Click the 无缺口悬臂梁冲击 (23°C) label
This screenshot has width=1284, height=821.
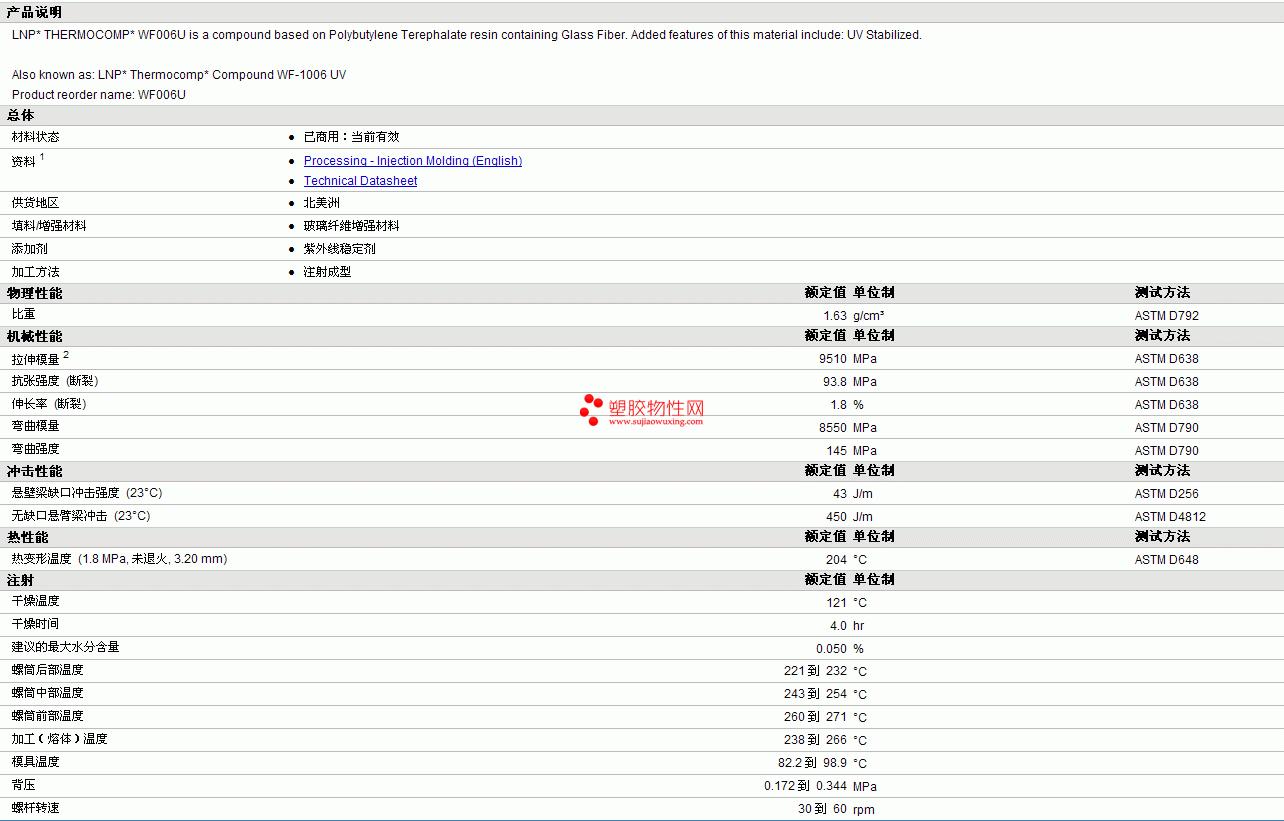[80, 516]
